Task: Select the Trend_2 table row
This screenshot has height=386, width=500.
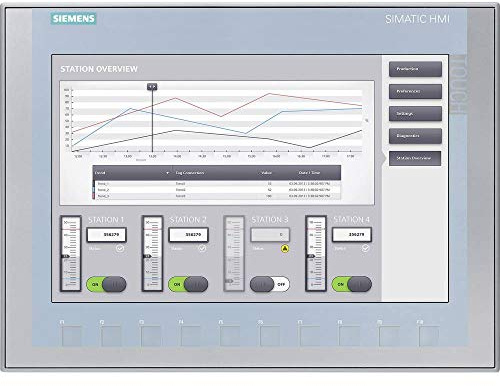Action: (217, 190)
